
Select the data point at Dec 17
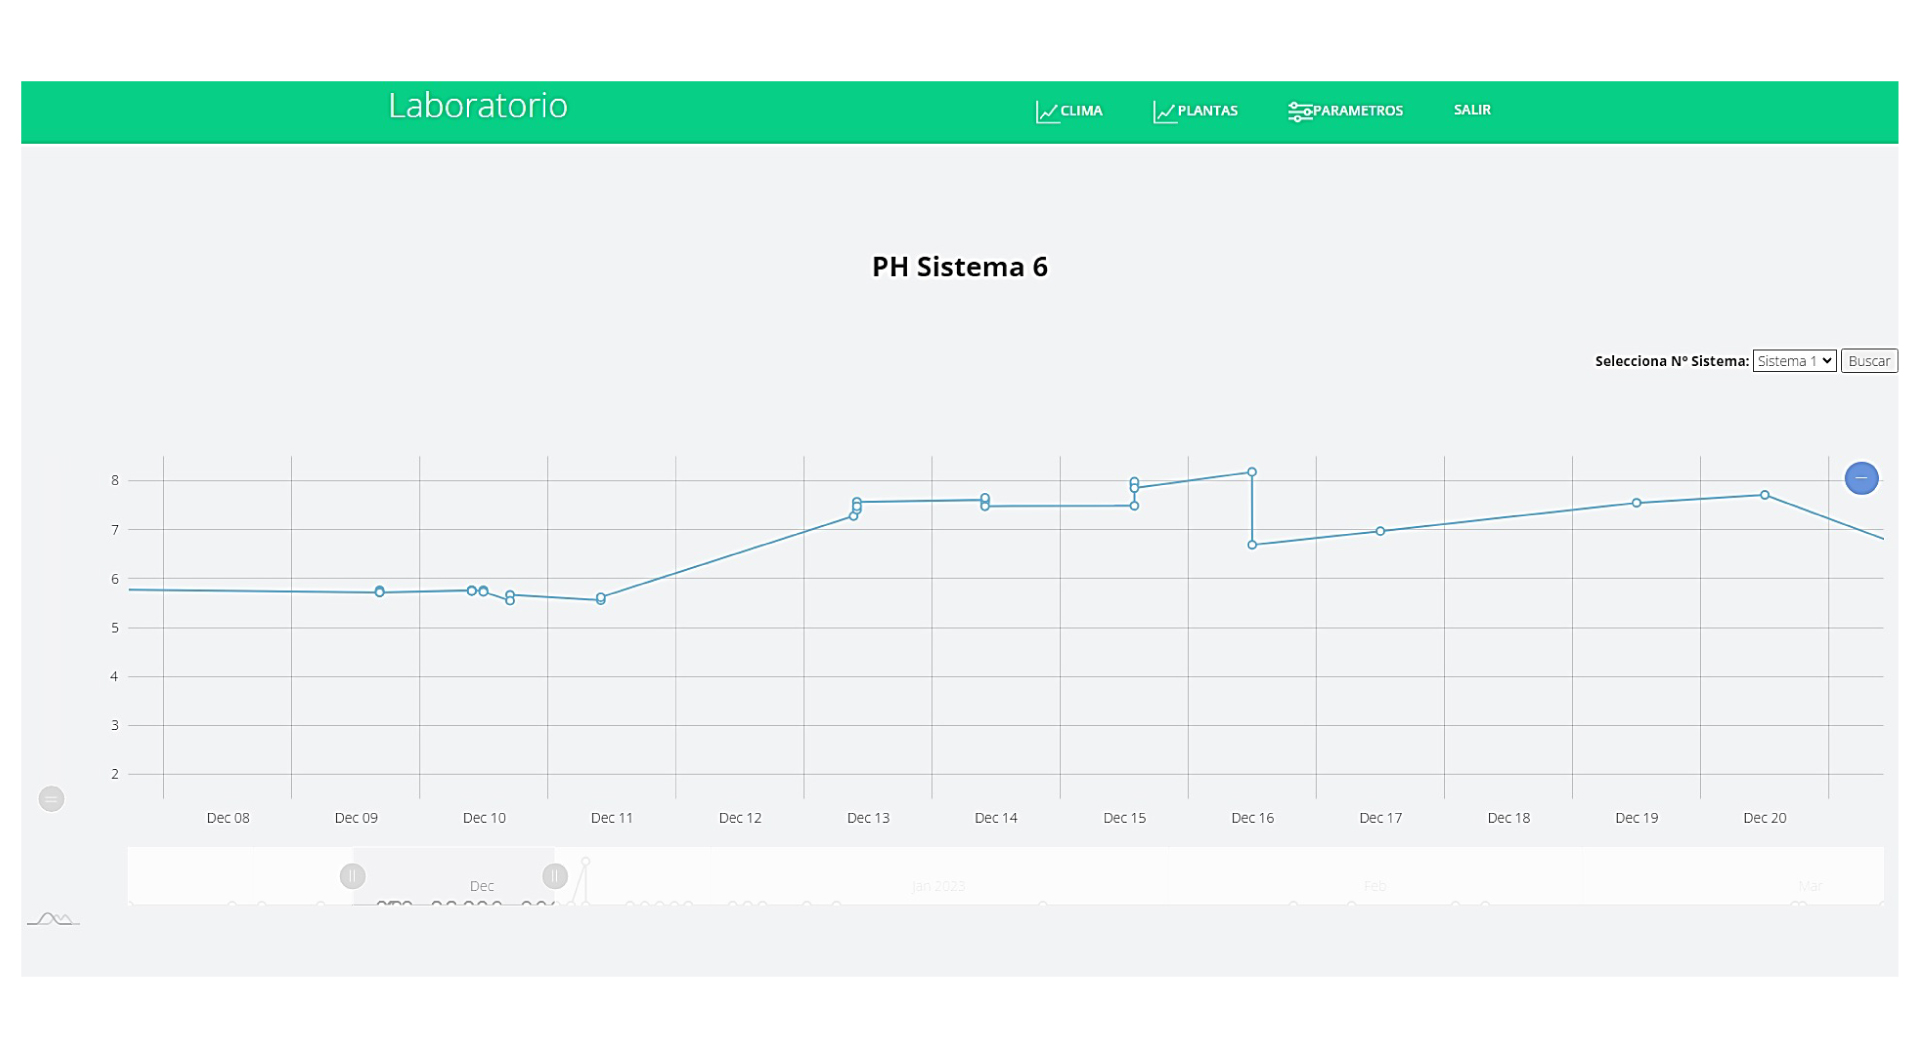point(1380,531)
